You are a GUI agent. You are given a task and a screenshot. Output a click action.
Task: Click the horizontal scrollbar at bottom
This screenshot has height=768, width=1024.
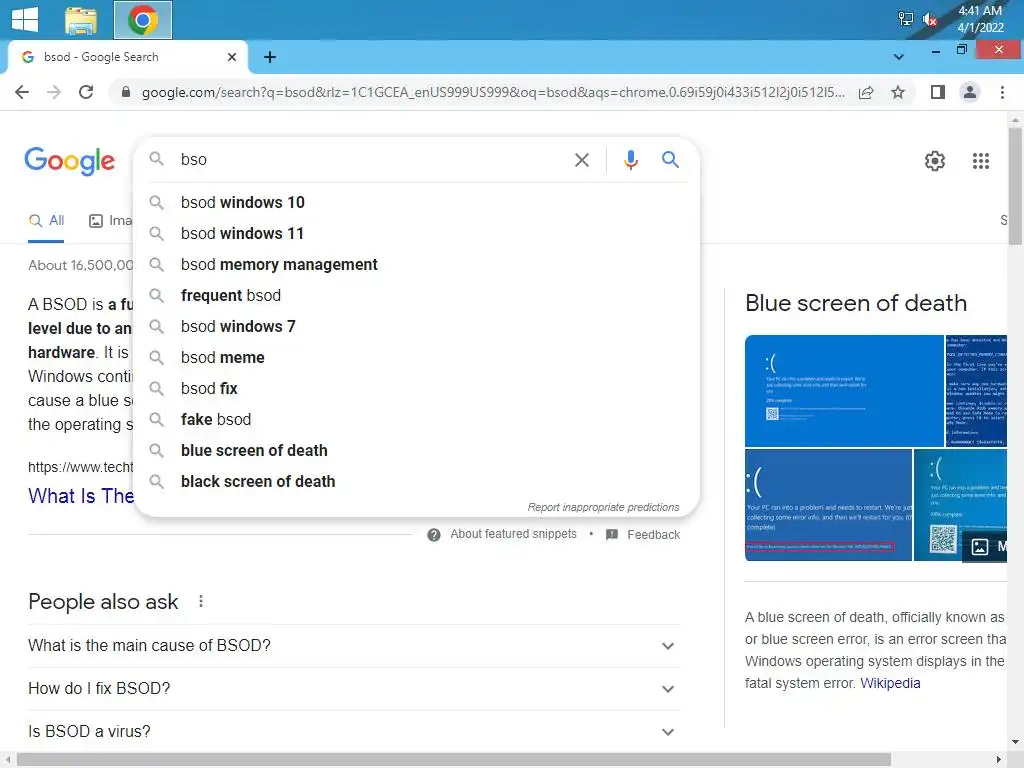coord(454,760)
